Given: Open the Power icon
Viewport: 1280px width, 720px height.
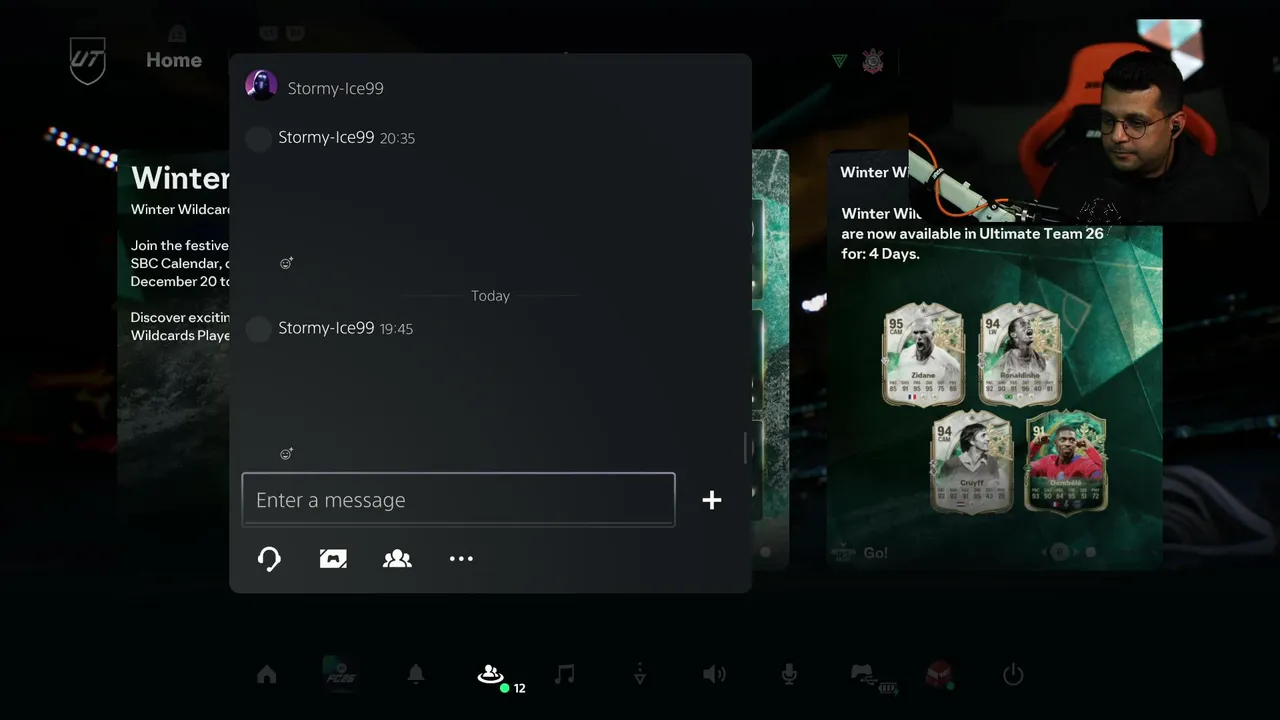Looking at the screenshot, I should pos(1013,675).
